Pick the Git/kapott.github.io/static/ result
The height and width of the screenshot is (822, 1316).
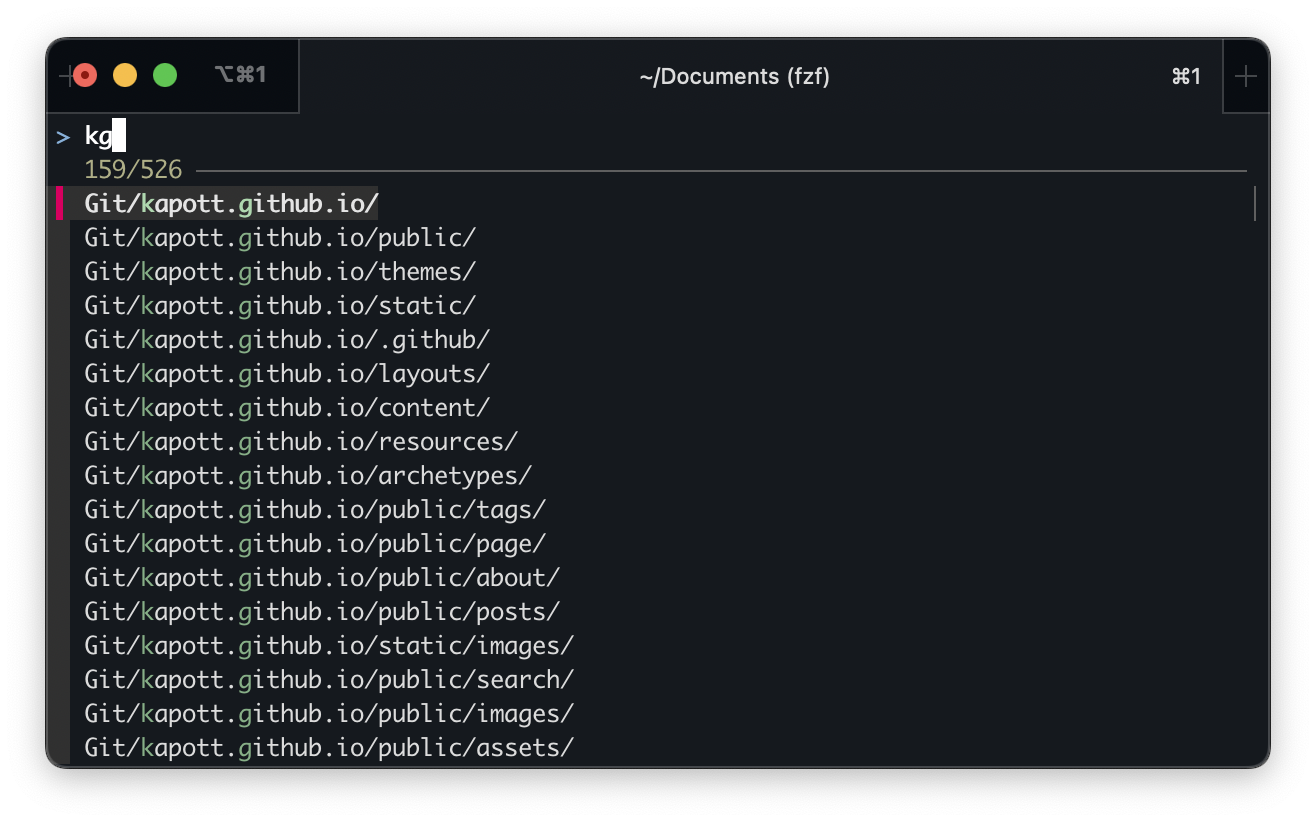pos(280,306)
